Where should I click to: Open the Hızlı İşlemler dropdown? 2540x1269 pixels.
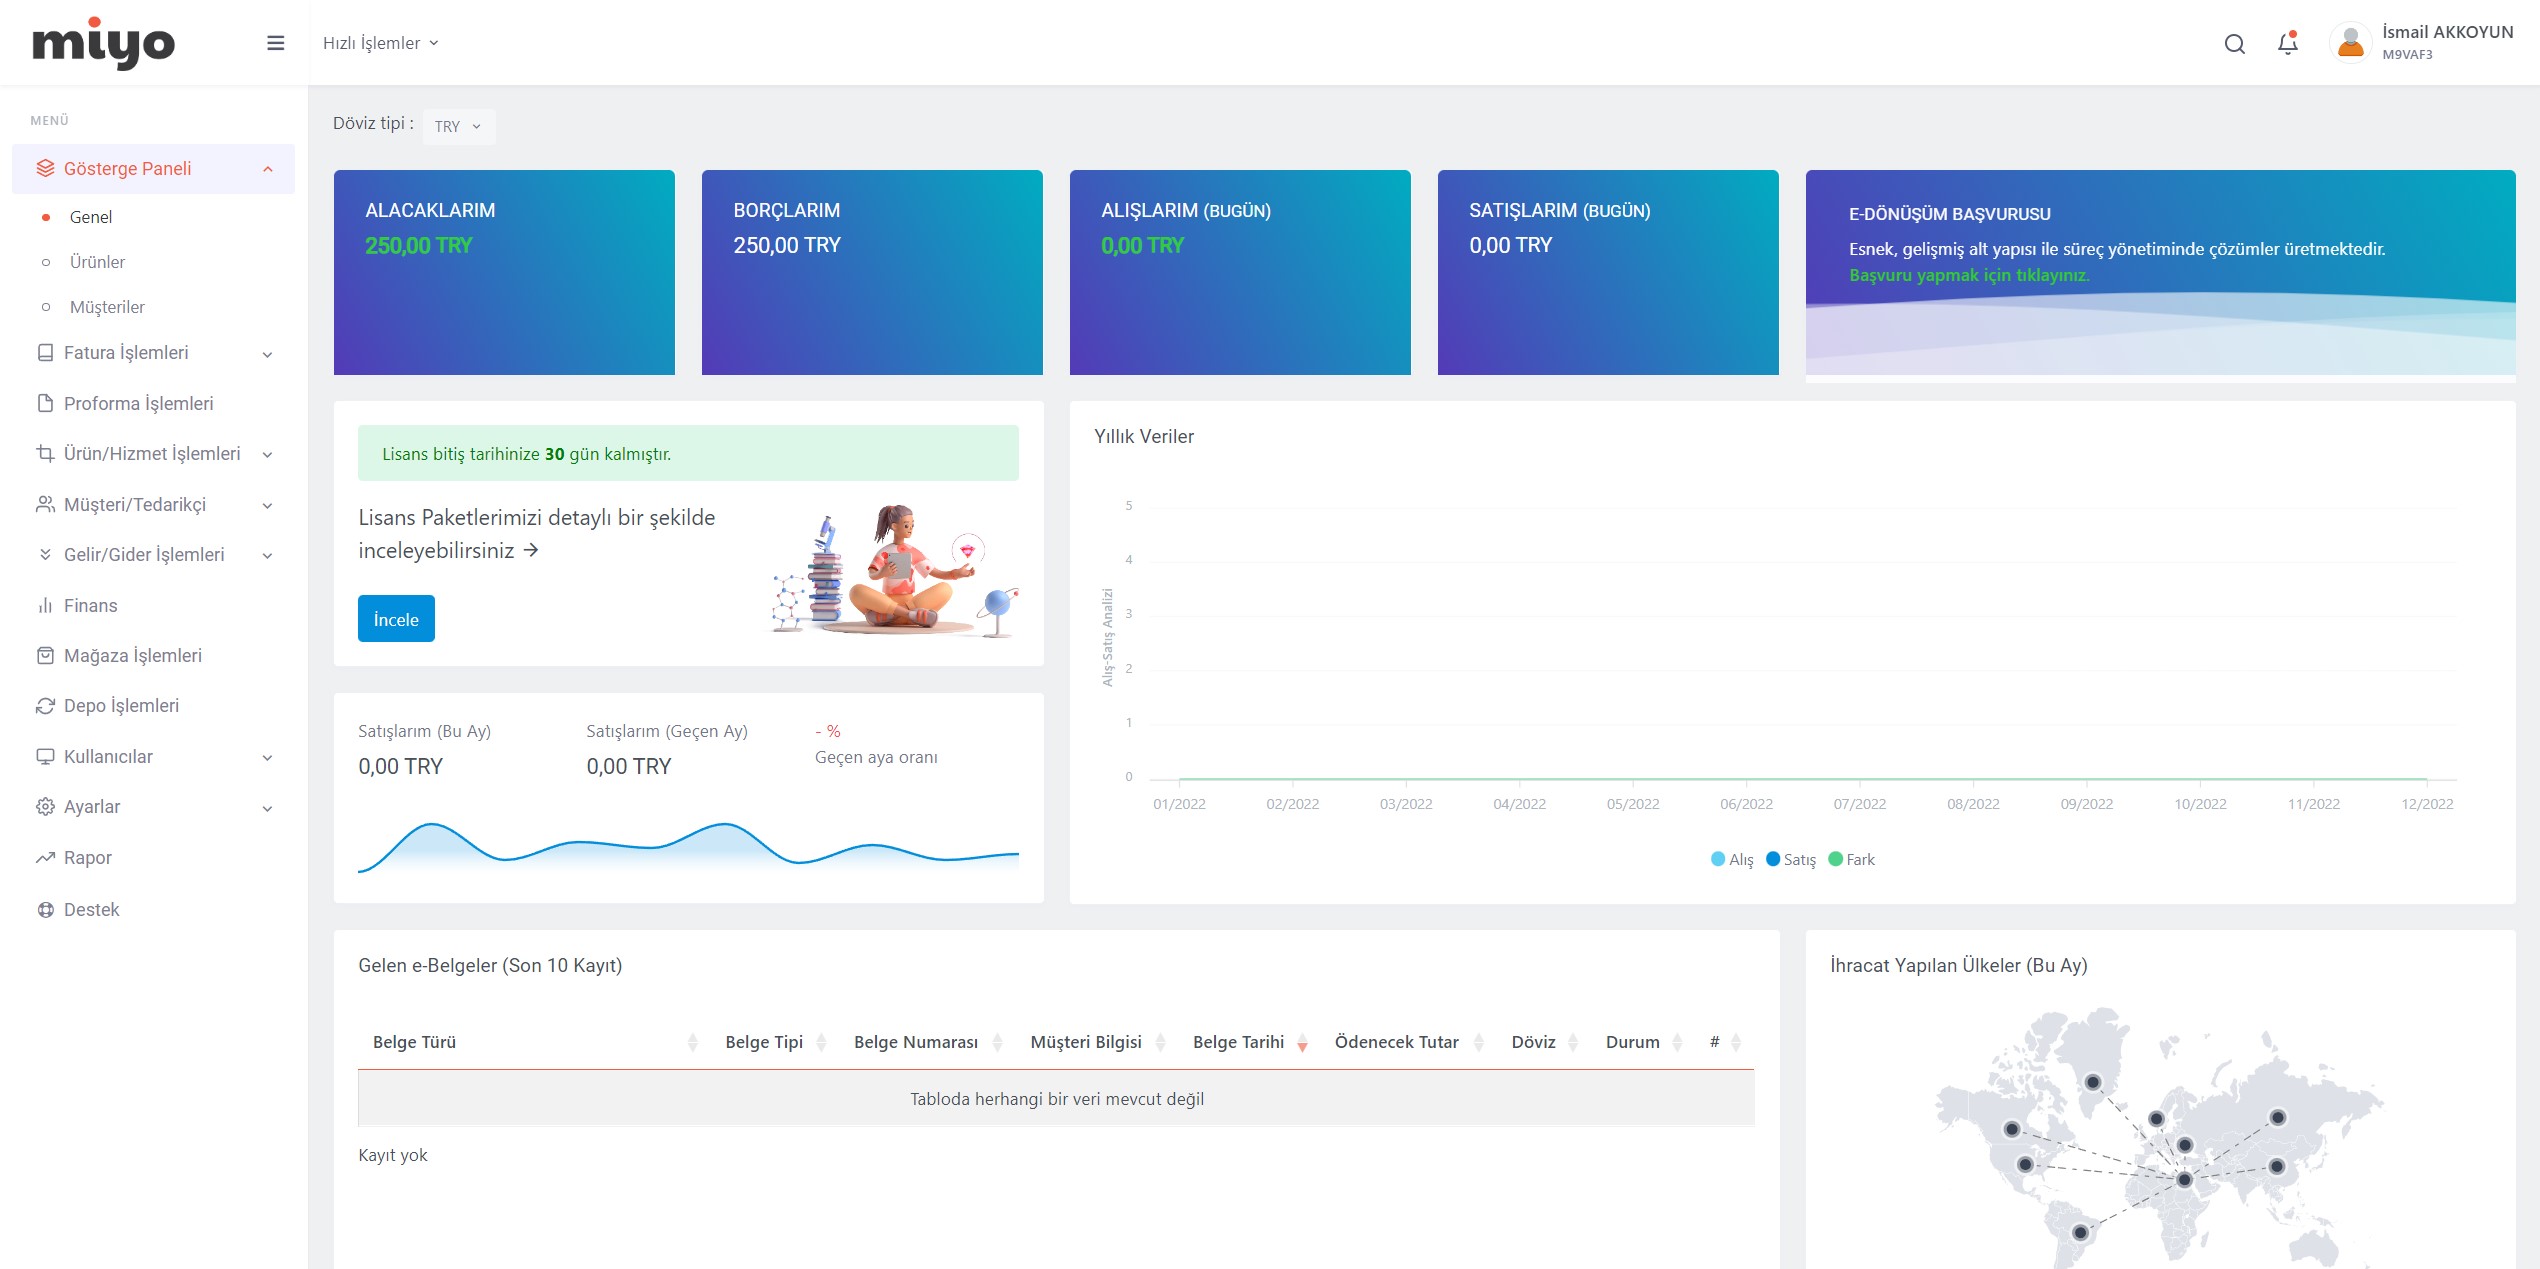pyautogui.click(x=381, y=43)
